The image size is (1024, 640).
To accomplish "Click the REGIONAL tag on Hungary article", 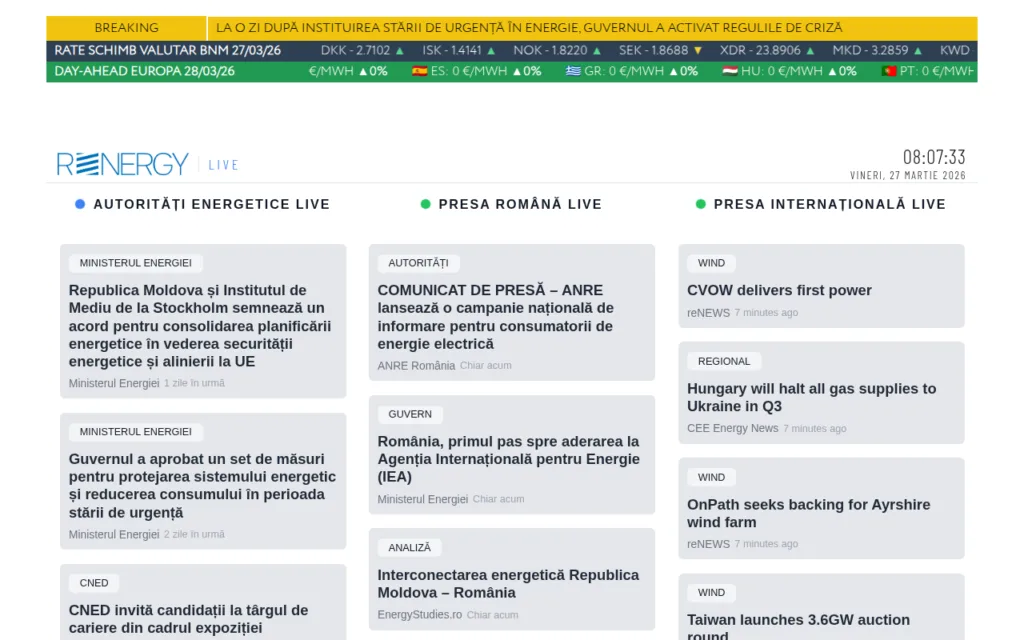I will click(x=724, y=361).
